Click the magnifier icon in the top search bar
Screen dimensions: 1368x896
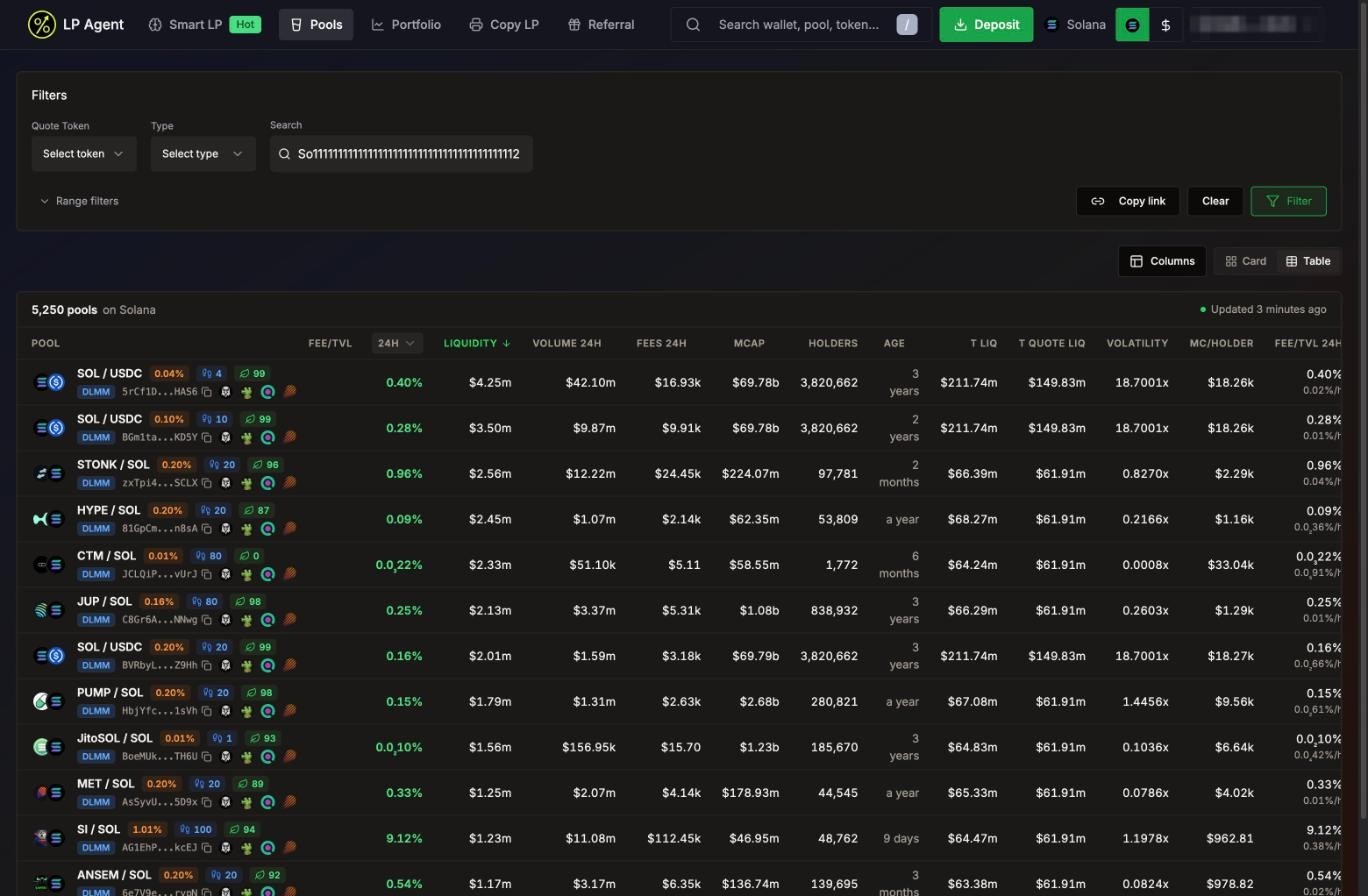(x=693, y=25)
